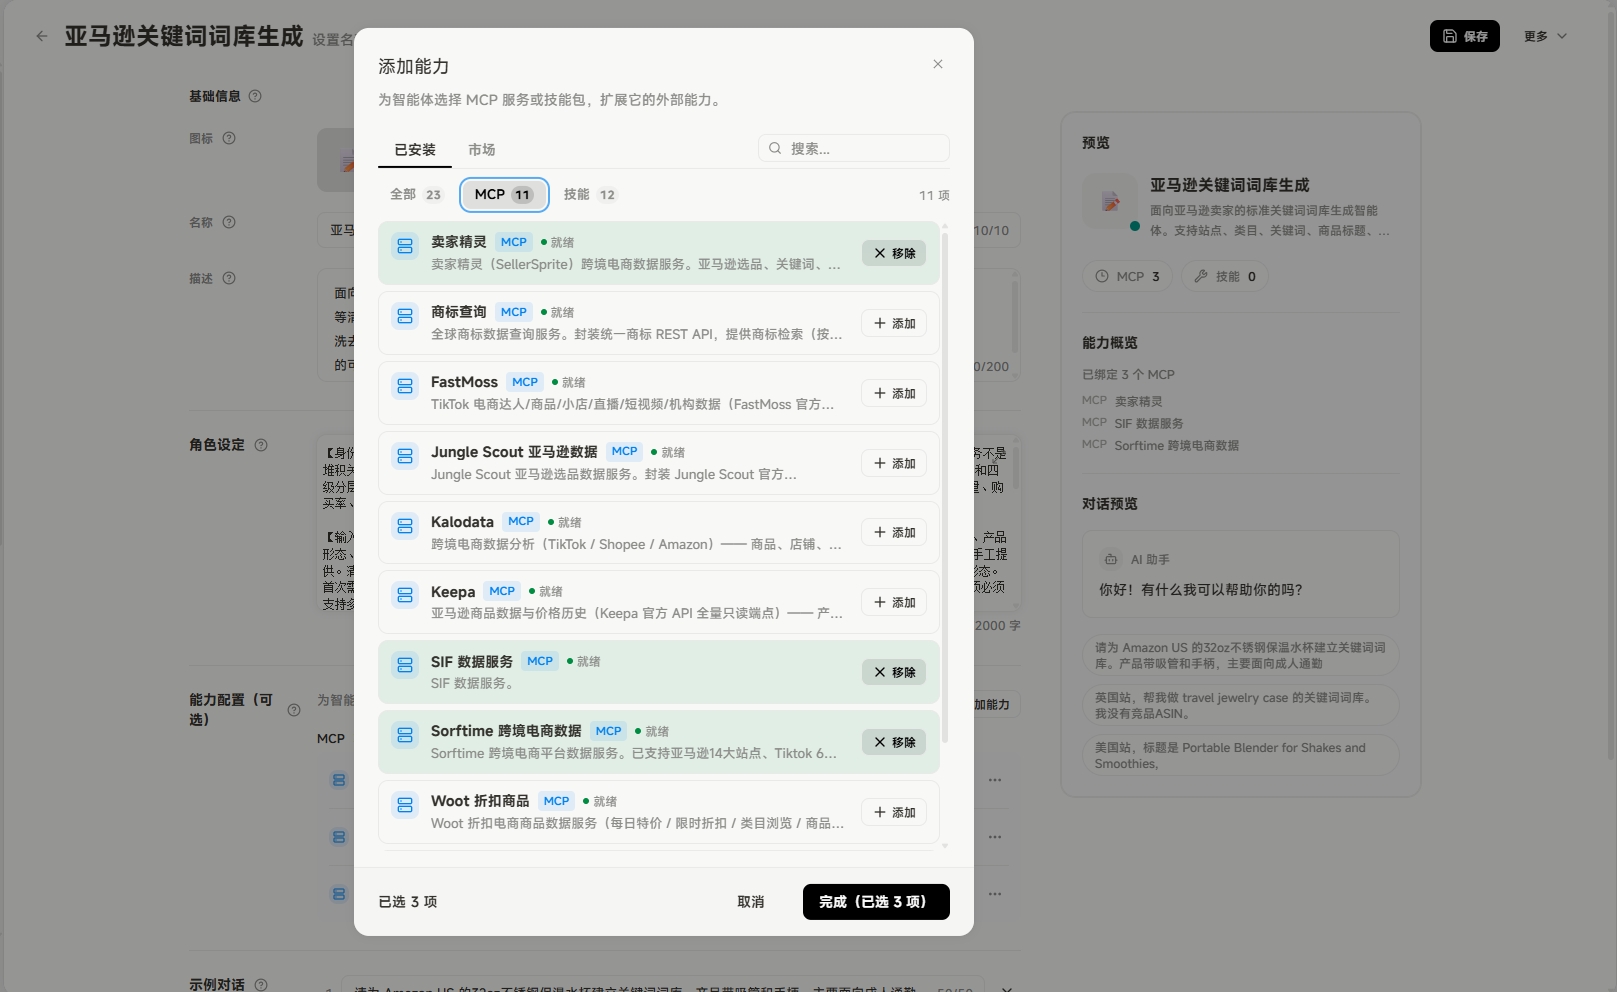Click the Woot 折扣商品 MCP tag
Image resolution: width=1617 pixels, height=992 pixels.
556,801
